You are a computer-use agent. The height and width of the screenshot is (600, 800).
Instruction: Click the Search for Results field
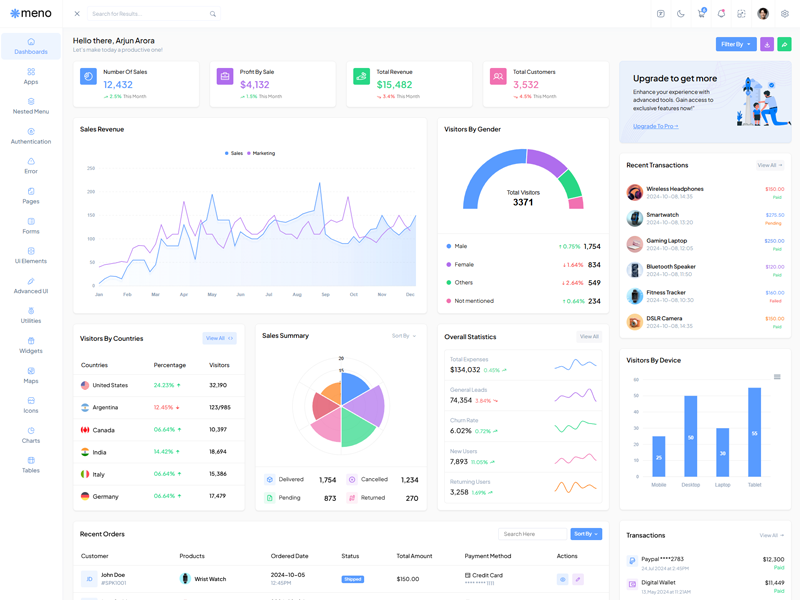click(150, 14)
